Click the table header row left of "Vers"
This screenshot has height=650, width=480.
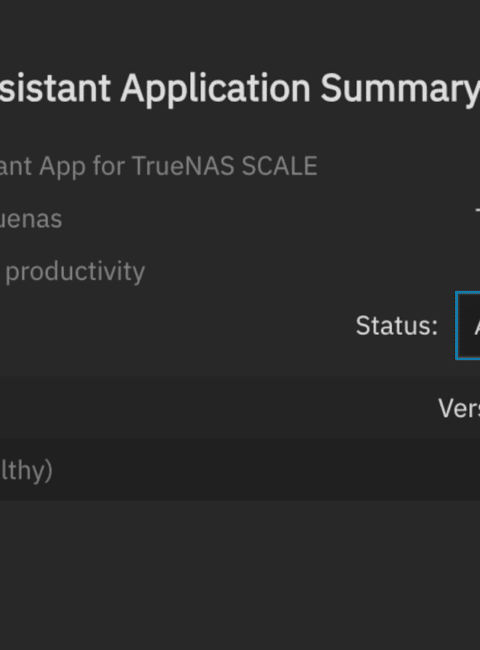point(216,407)
